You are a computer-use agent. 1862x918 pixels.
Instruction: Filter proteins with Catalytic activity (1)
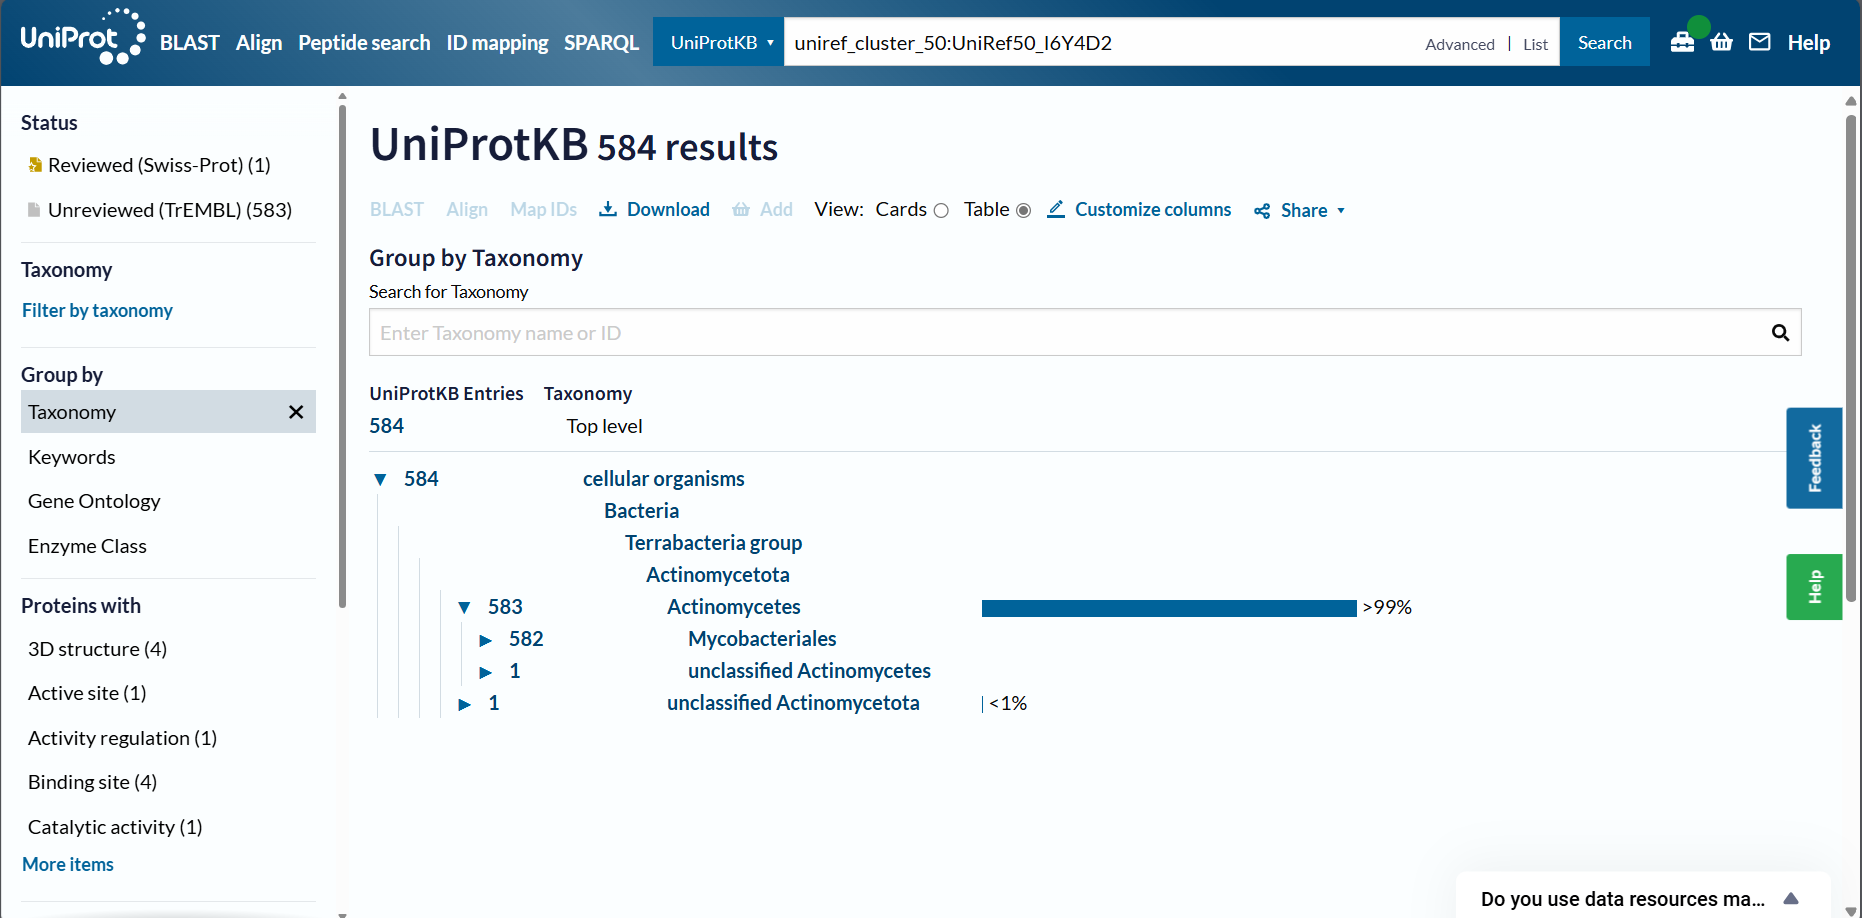tap(115, 827)
